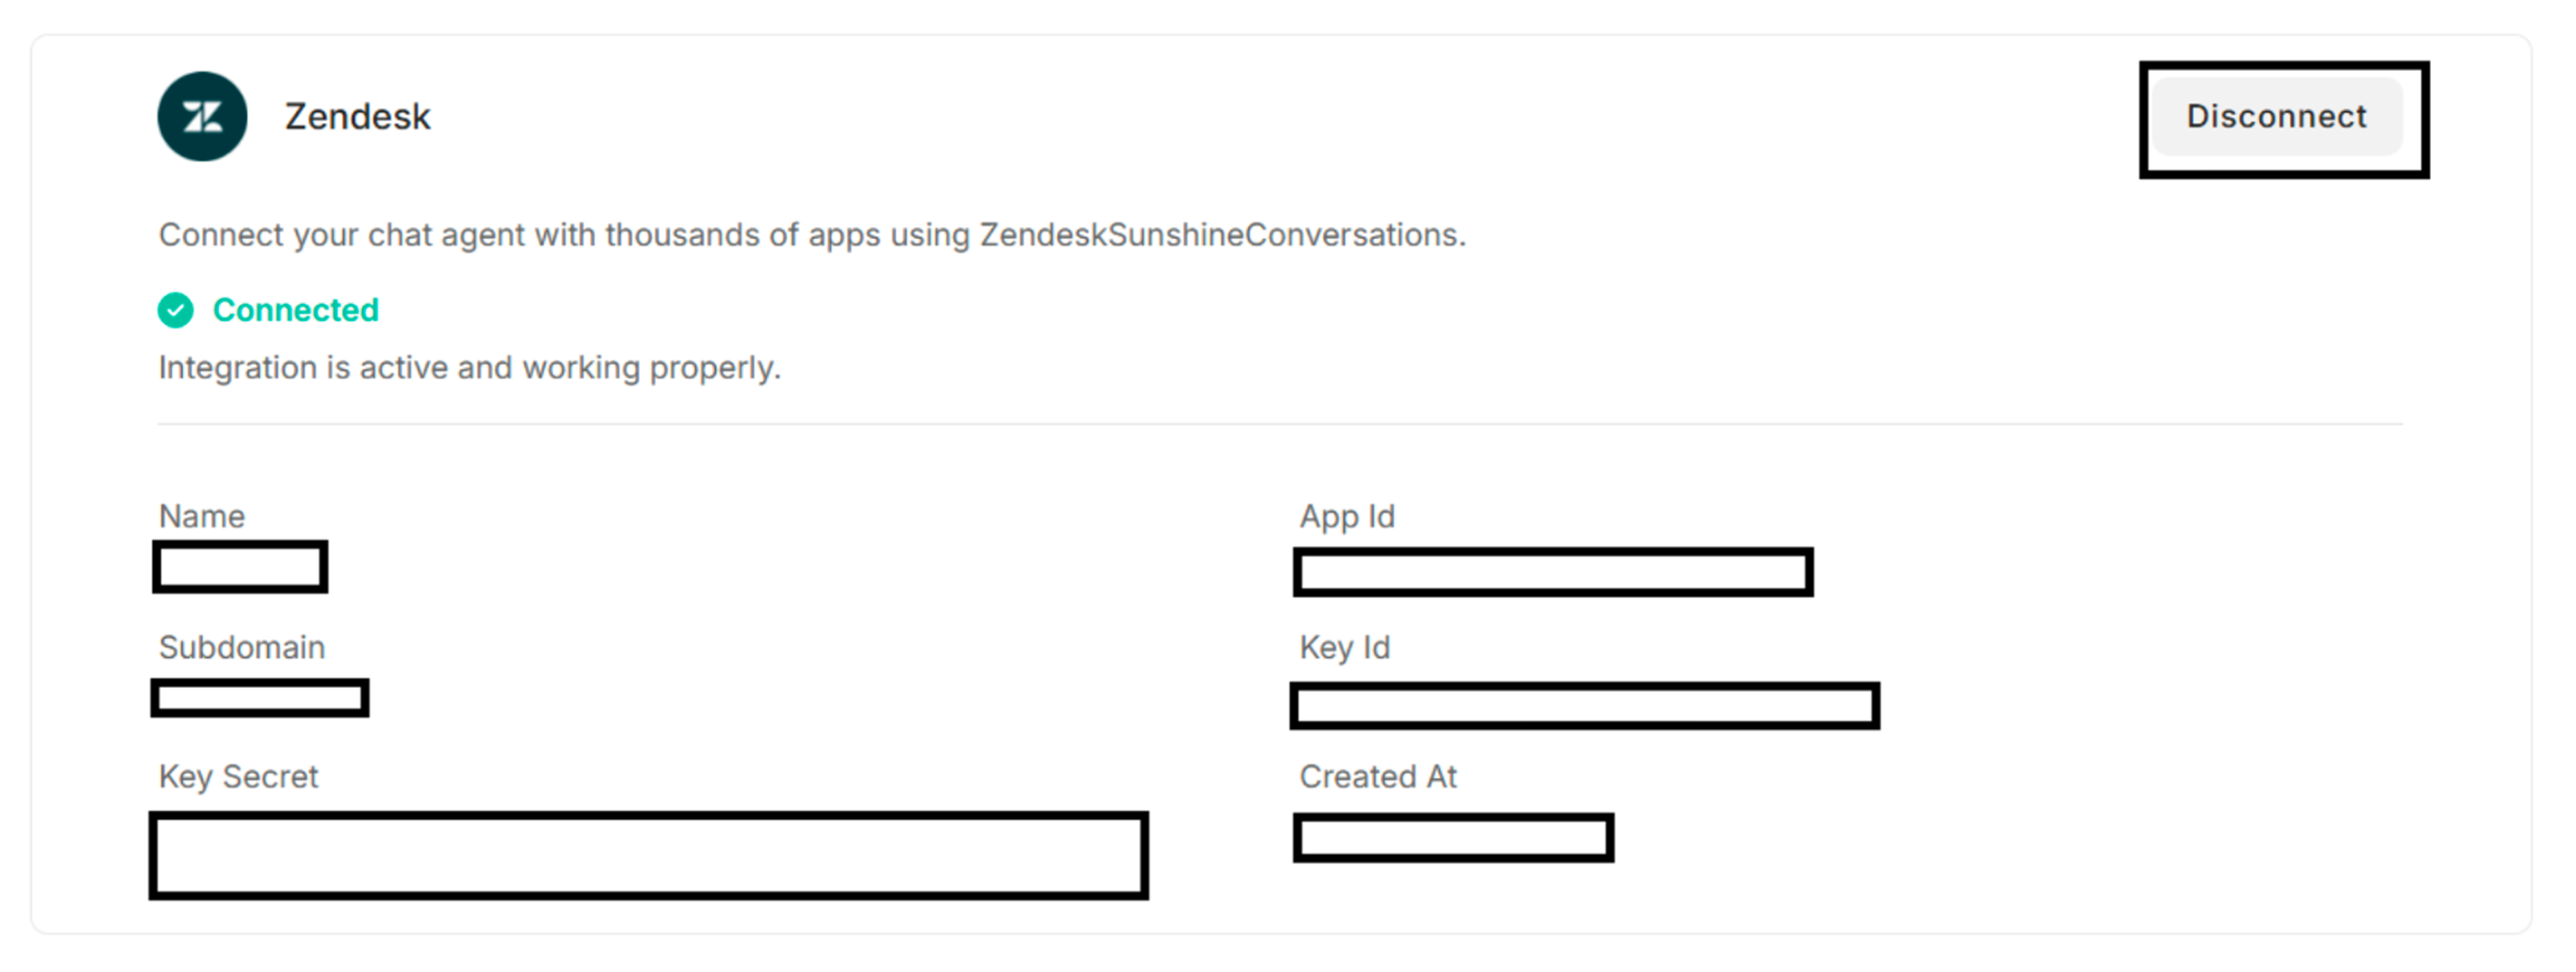Click the Subdomain label
2576x972 pixels.
click(241, 647)
